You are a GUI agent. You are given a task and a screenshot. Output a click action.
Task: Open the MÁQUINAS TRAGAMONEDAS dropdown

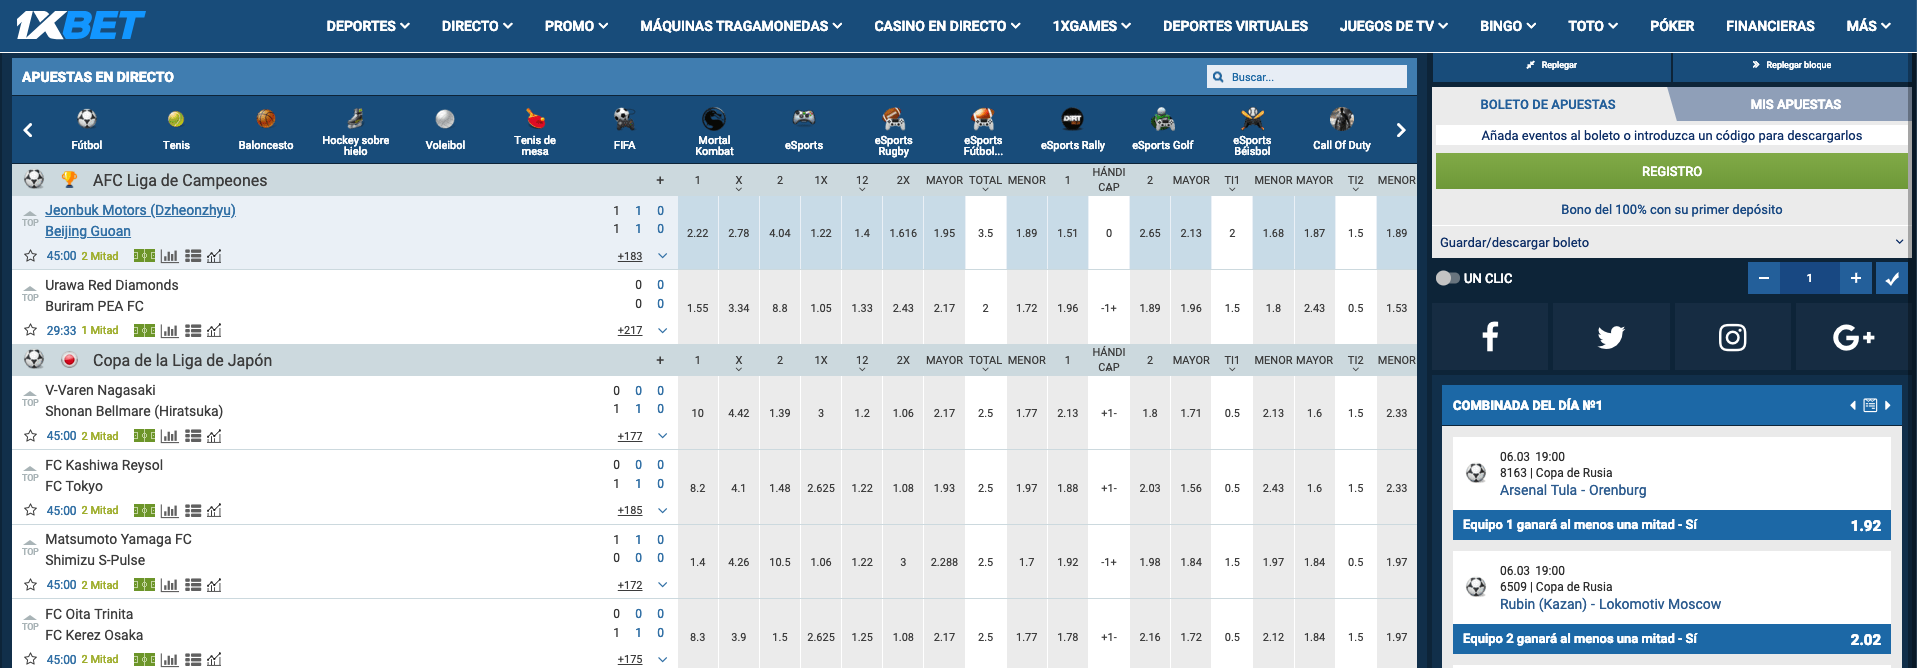coord(741,26)
